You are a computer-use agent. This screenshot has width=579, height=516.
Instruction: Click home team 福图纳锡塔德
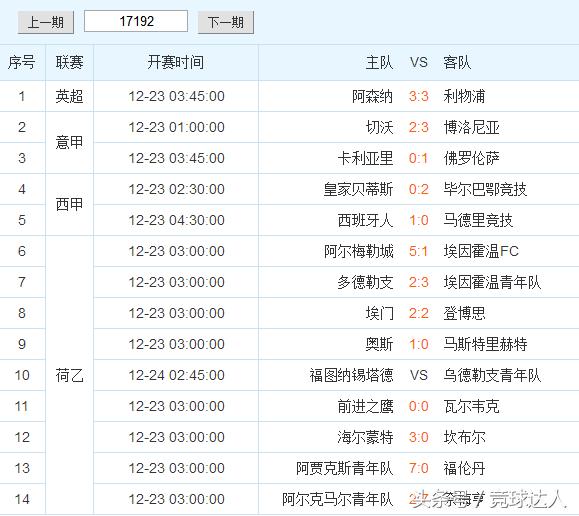point(351,376)
